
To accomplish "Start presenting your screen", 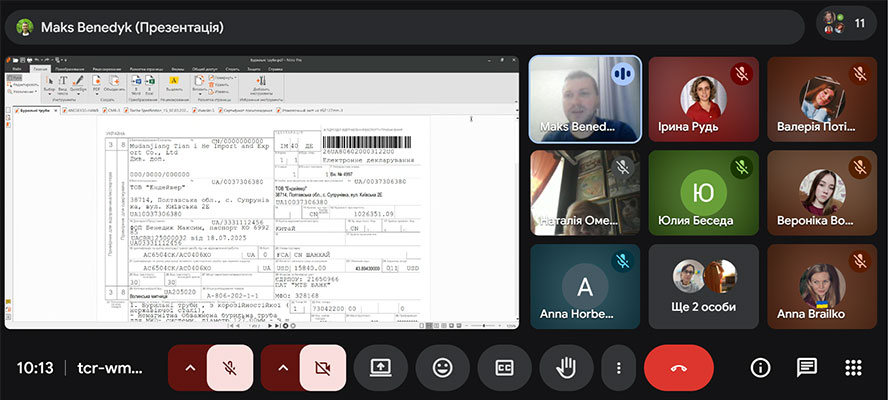I will coord(380,368).
